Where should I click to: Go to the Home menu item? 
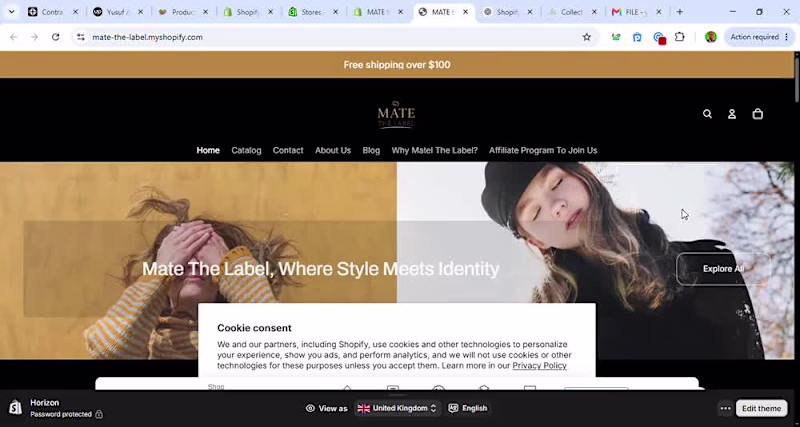[x=208, y=150]
